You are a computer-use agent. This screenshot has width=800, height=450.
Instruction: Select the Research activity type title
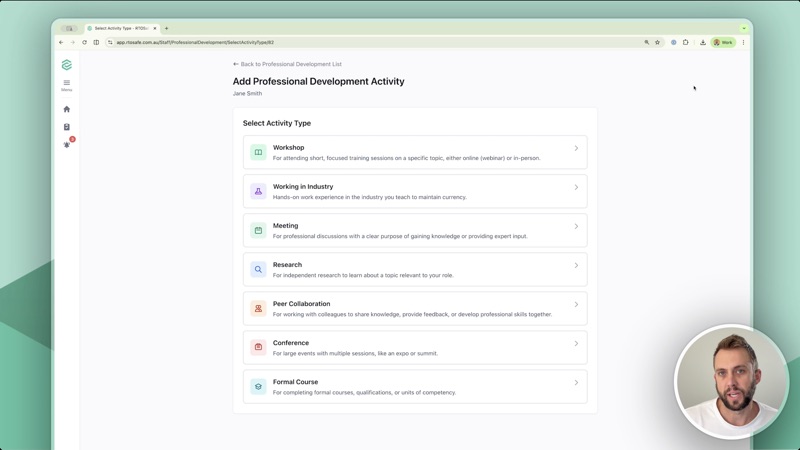(x=287, y=265)
